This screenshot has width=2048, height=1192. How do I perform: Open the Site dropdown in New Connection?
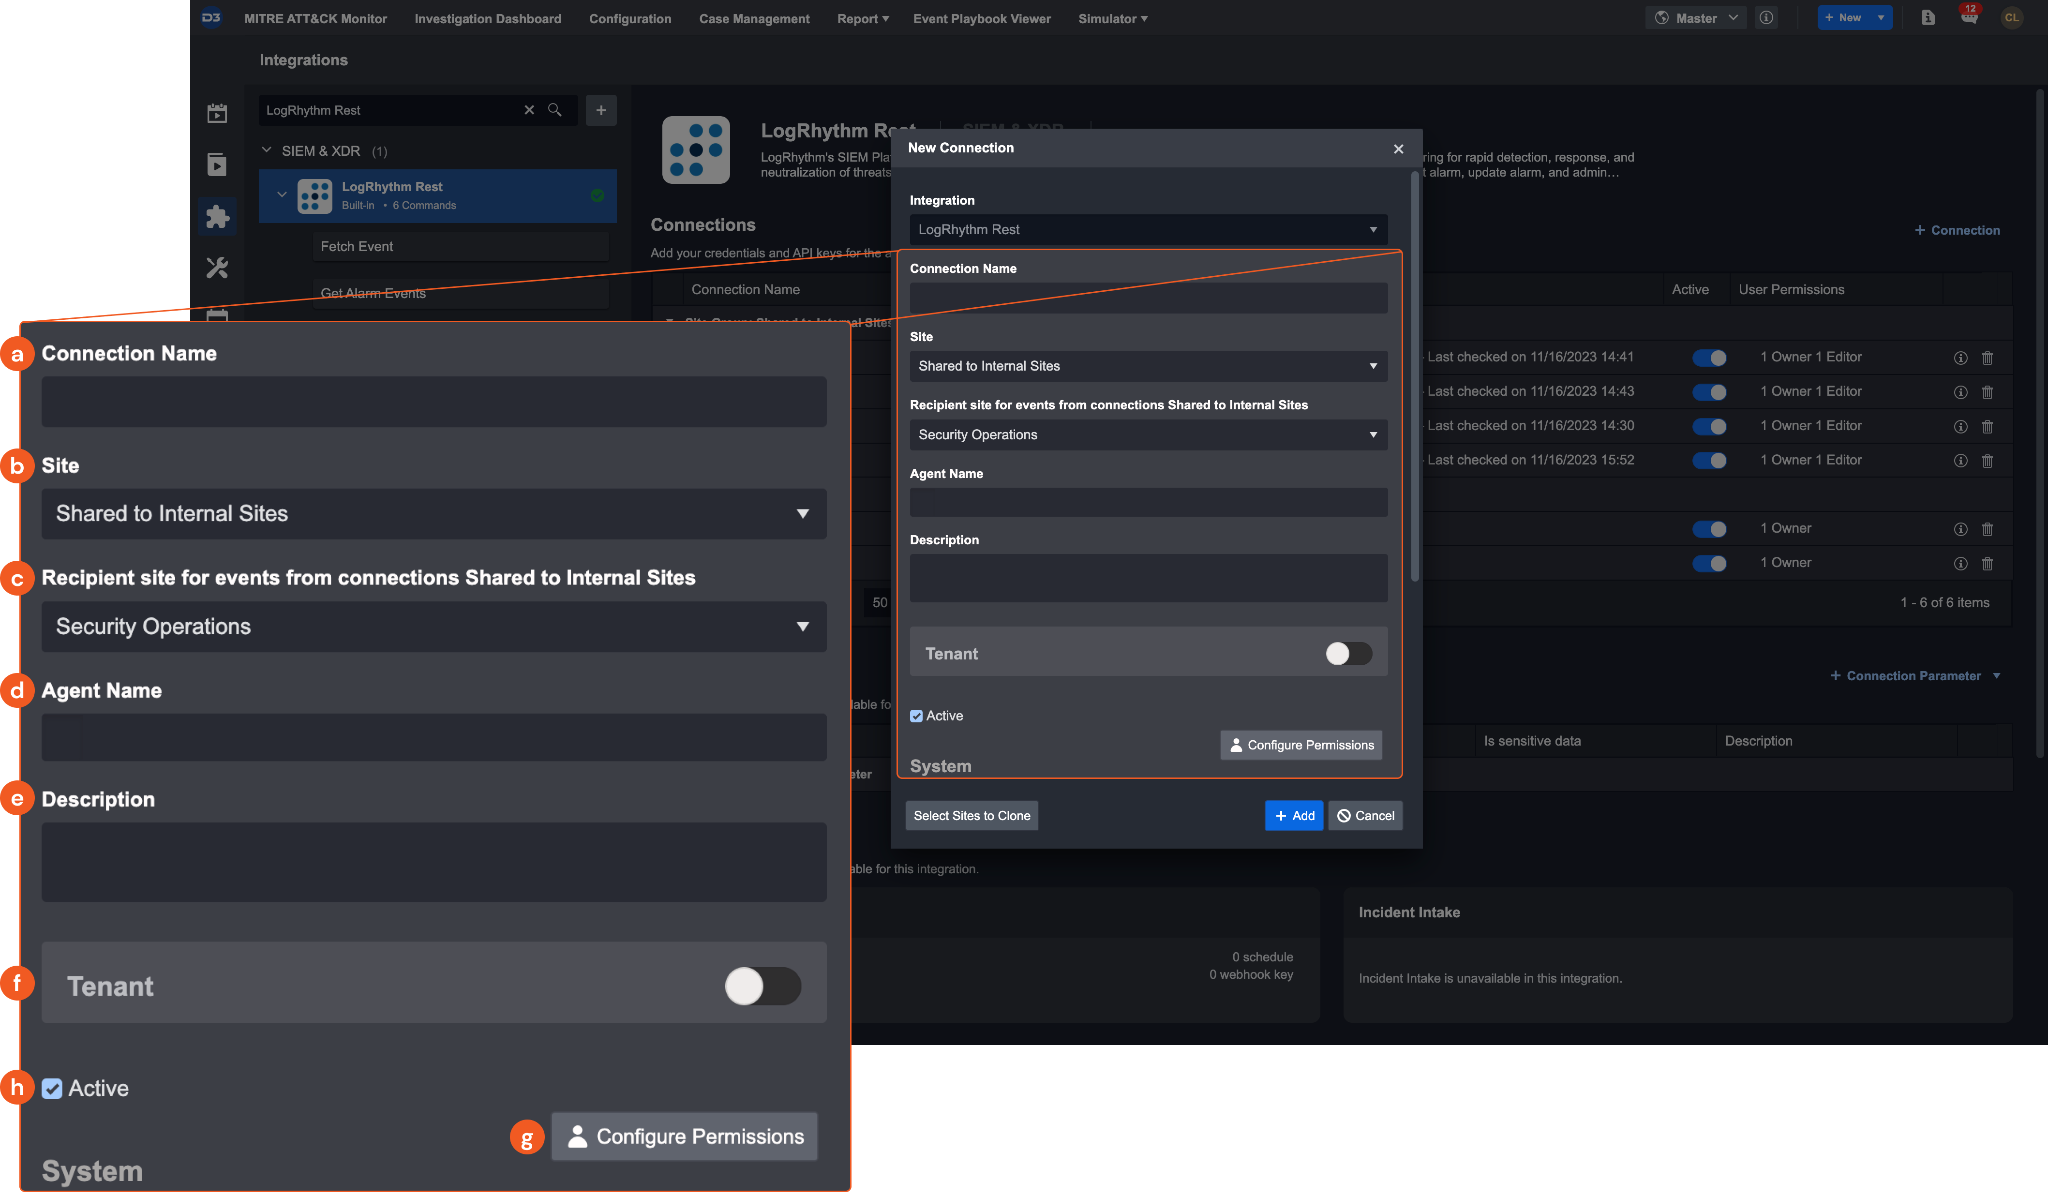point(1147,366)
